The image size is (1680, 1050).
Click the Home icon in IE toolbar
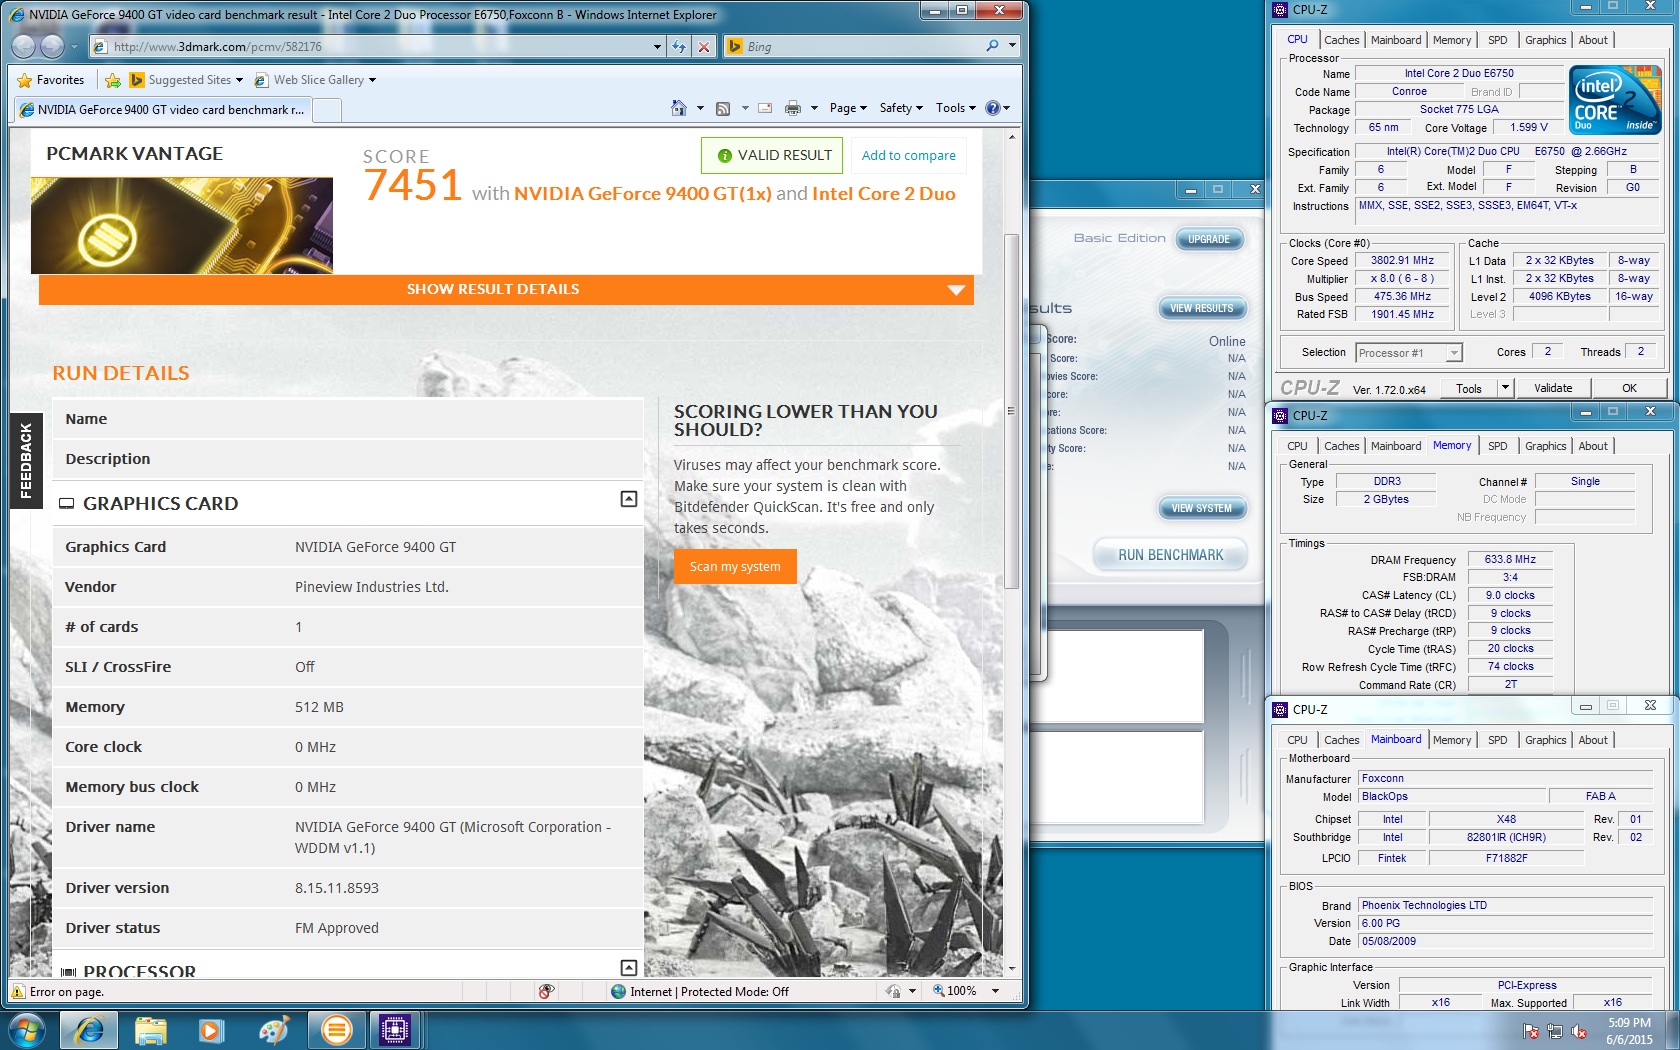(x=679, y=108)
